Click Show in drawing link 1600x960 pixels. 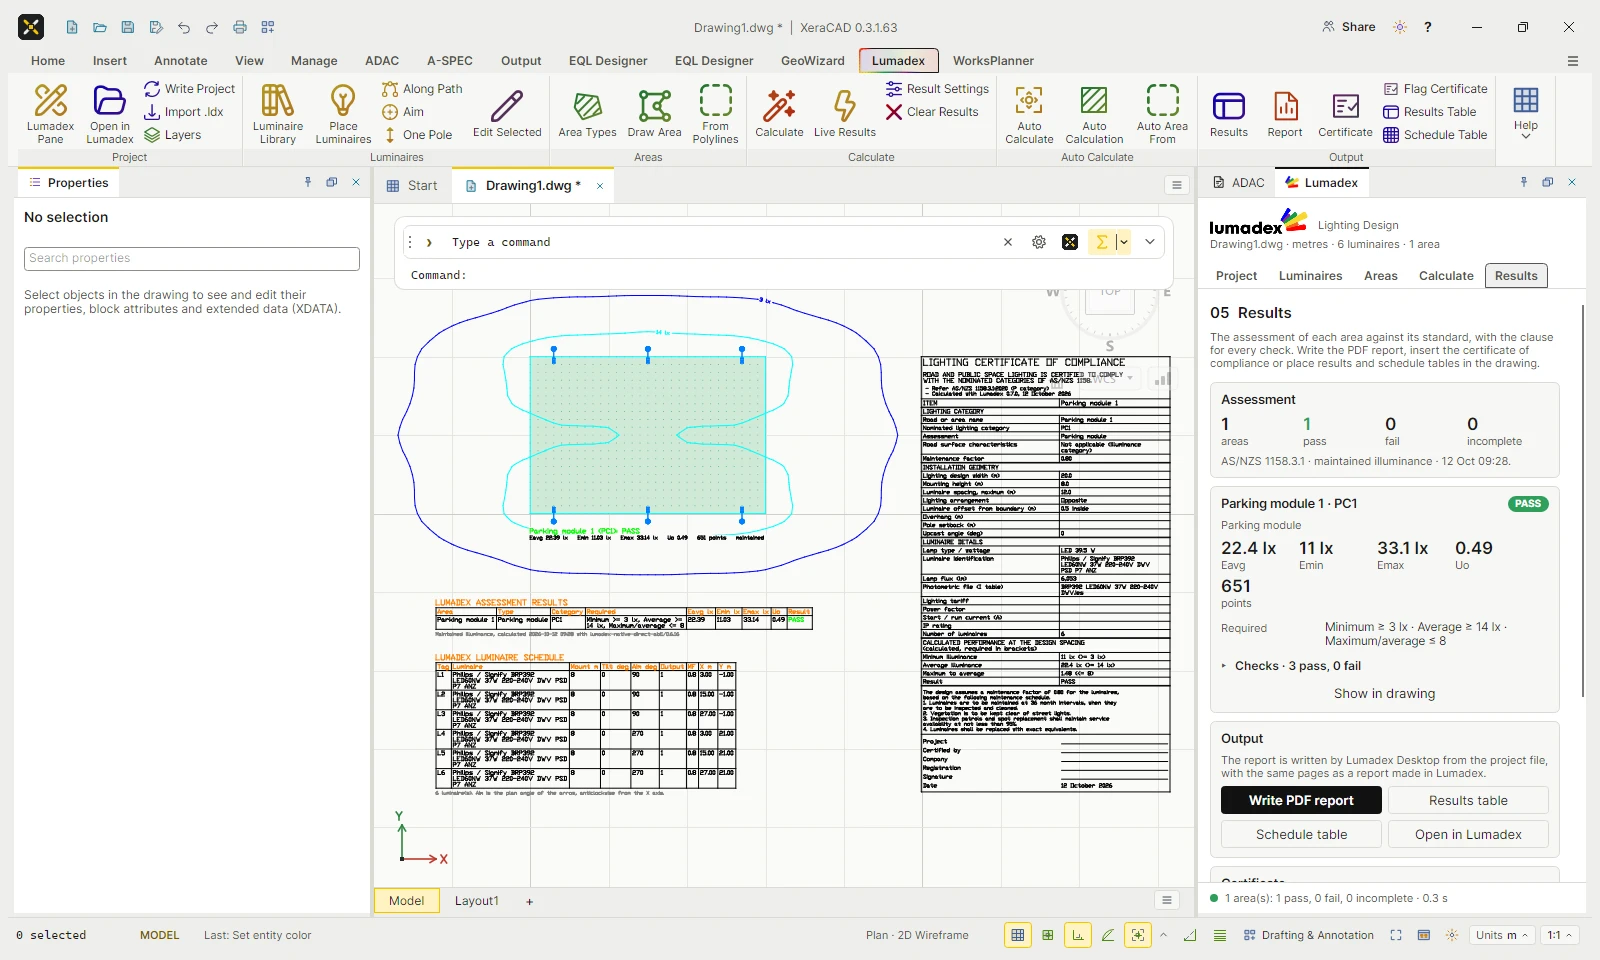click(x=1384, y=693)
